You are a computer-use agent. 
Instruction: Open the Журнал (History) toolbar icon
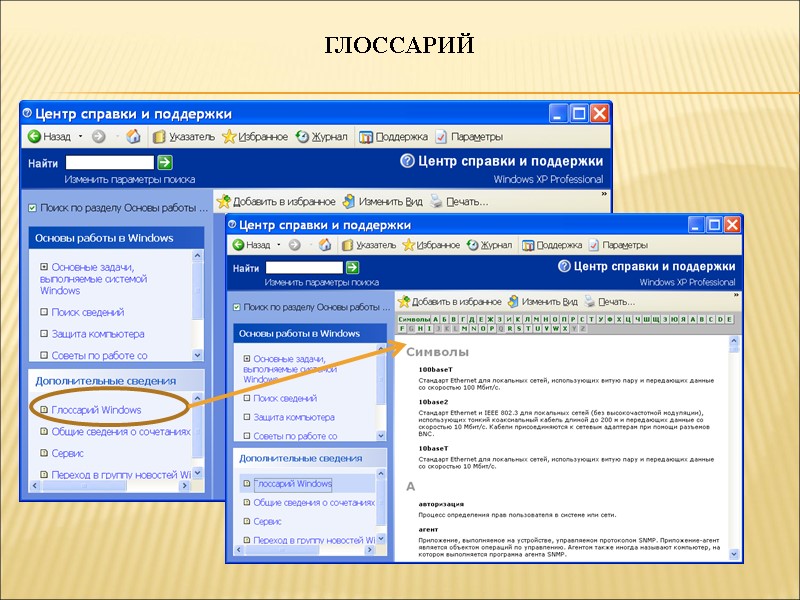[493, 245]
